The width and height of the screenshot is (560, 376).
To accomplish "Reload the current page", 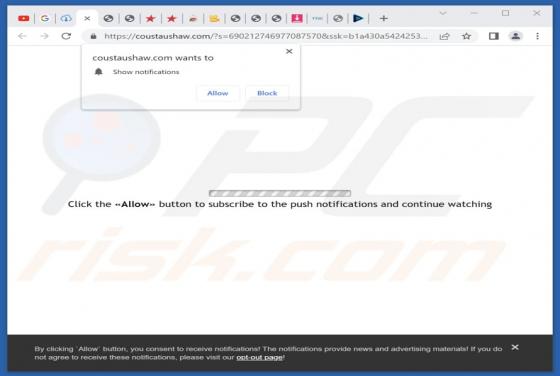I will click(66, 36).
